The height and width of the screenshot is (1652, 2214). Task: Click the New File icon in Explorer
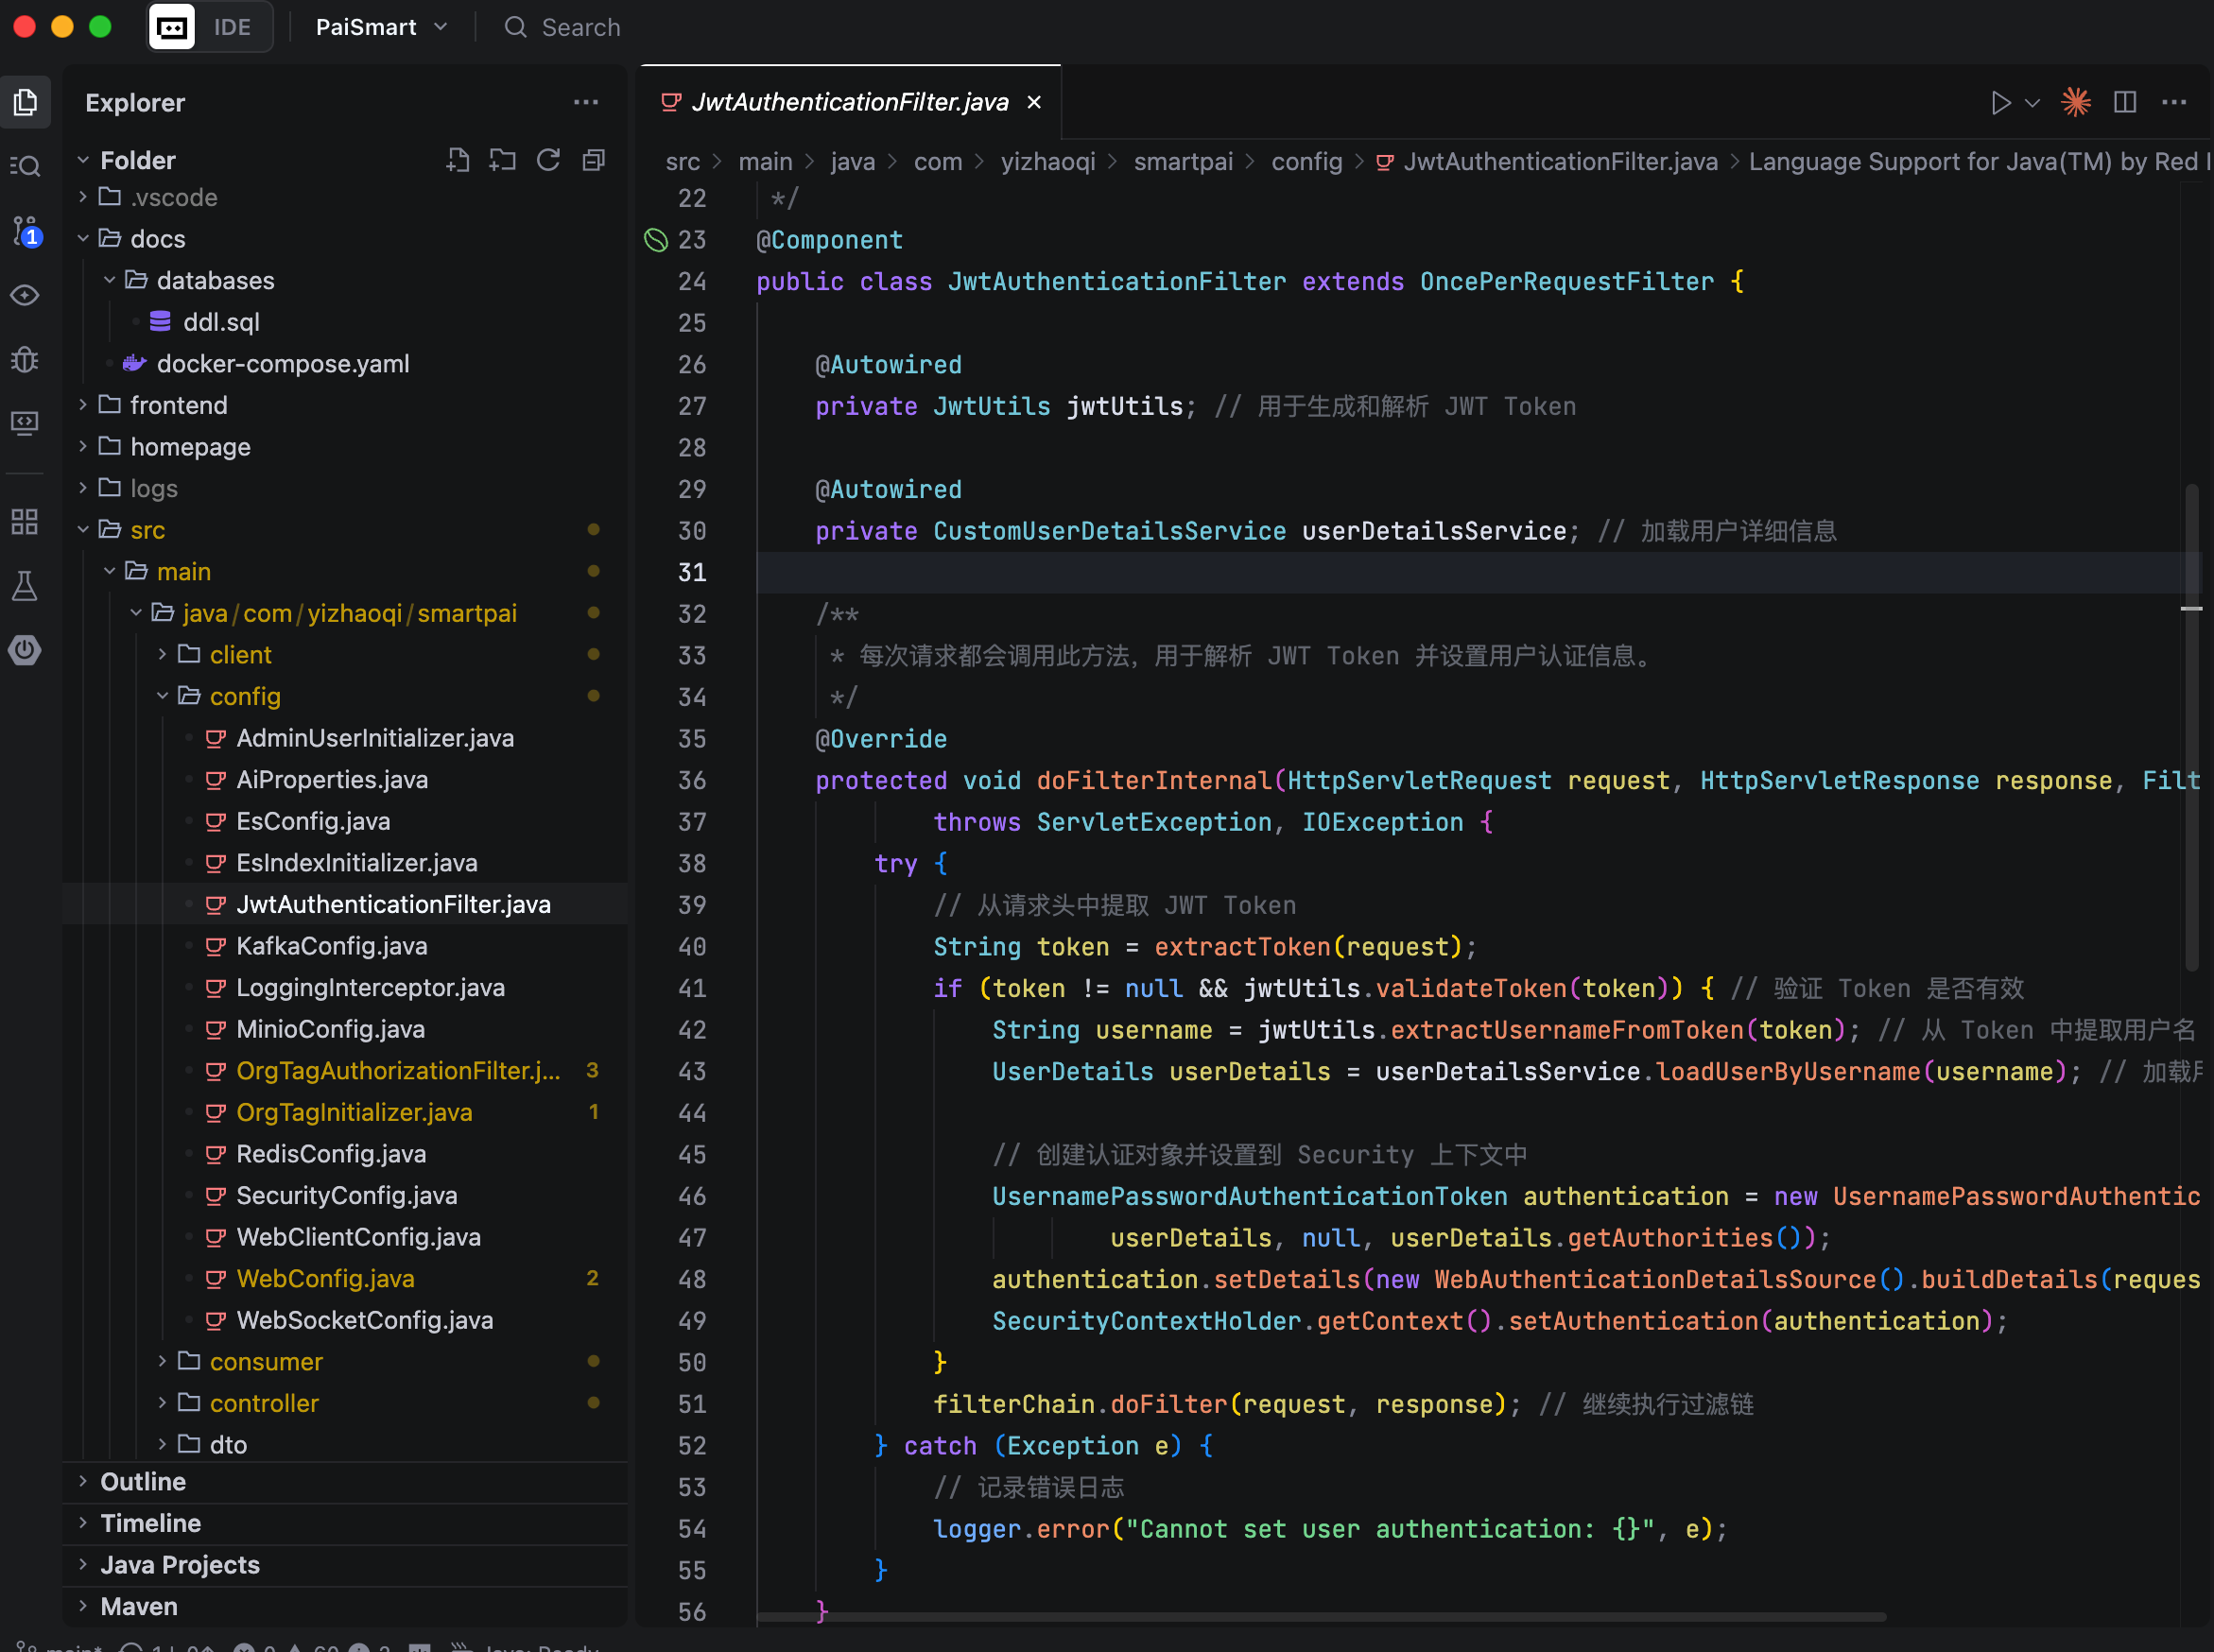tap(458, 160)
